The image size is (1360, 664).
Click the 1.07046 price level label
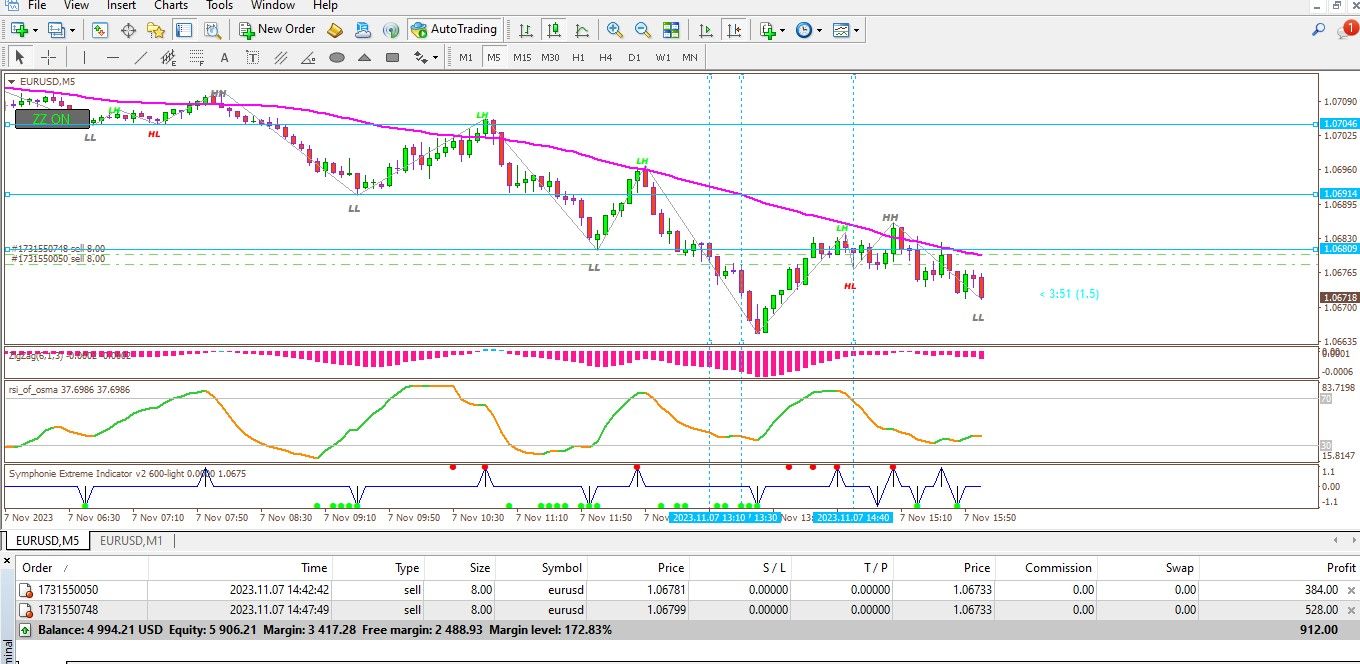click(x=1339, y=124)
